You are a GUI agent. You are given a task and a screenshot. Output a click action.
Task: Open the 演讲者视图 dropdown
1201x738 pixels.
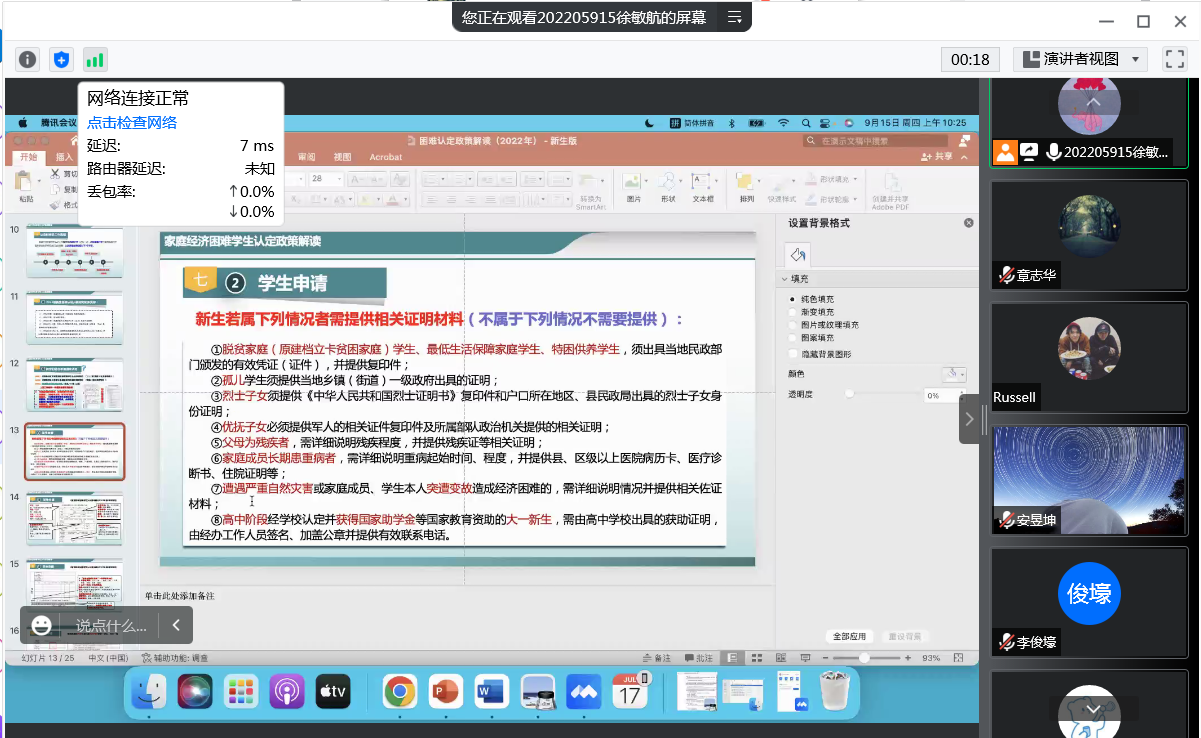tap(1080, 60)
